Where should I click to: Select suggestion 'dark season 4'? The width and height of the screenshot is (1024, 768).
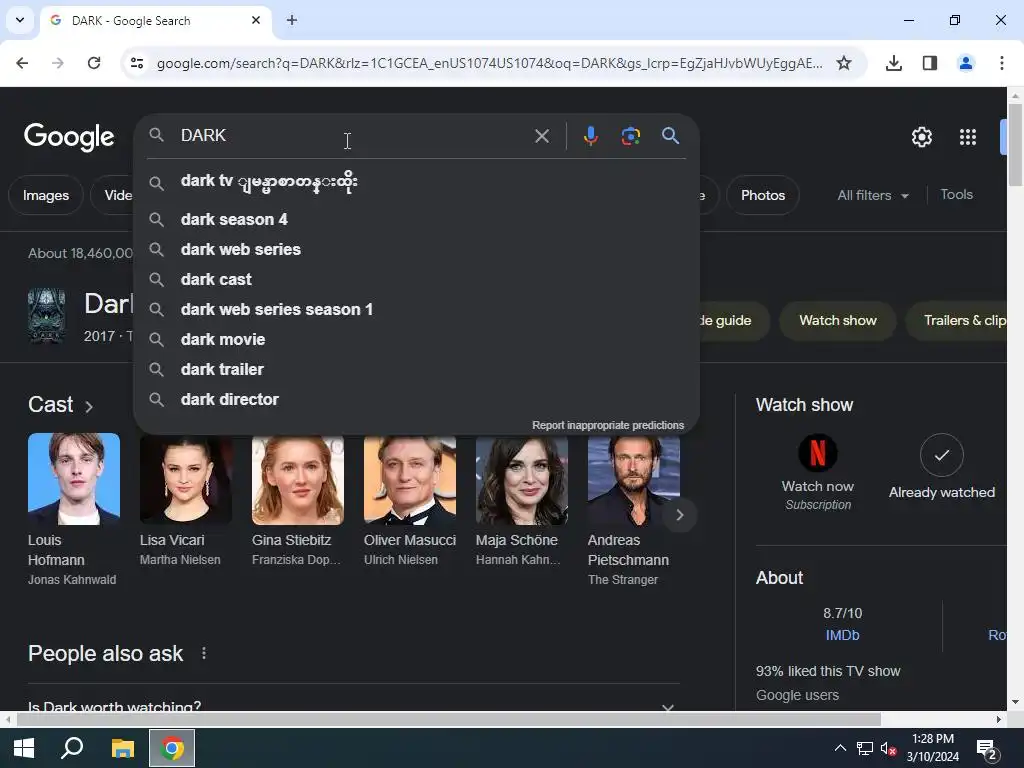pyautogui.click(x=416, y=219)
